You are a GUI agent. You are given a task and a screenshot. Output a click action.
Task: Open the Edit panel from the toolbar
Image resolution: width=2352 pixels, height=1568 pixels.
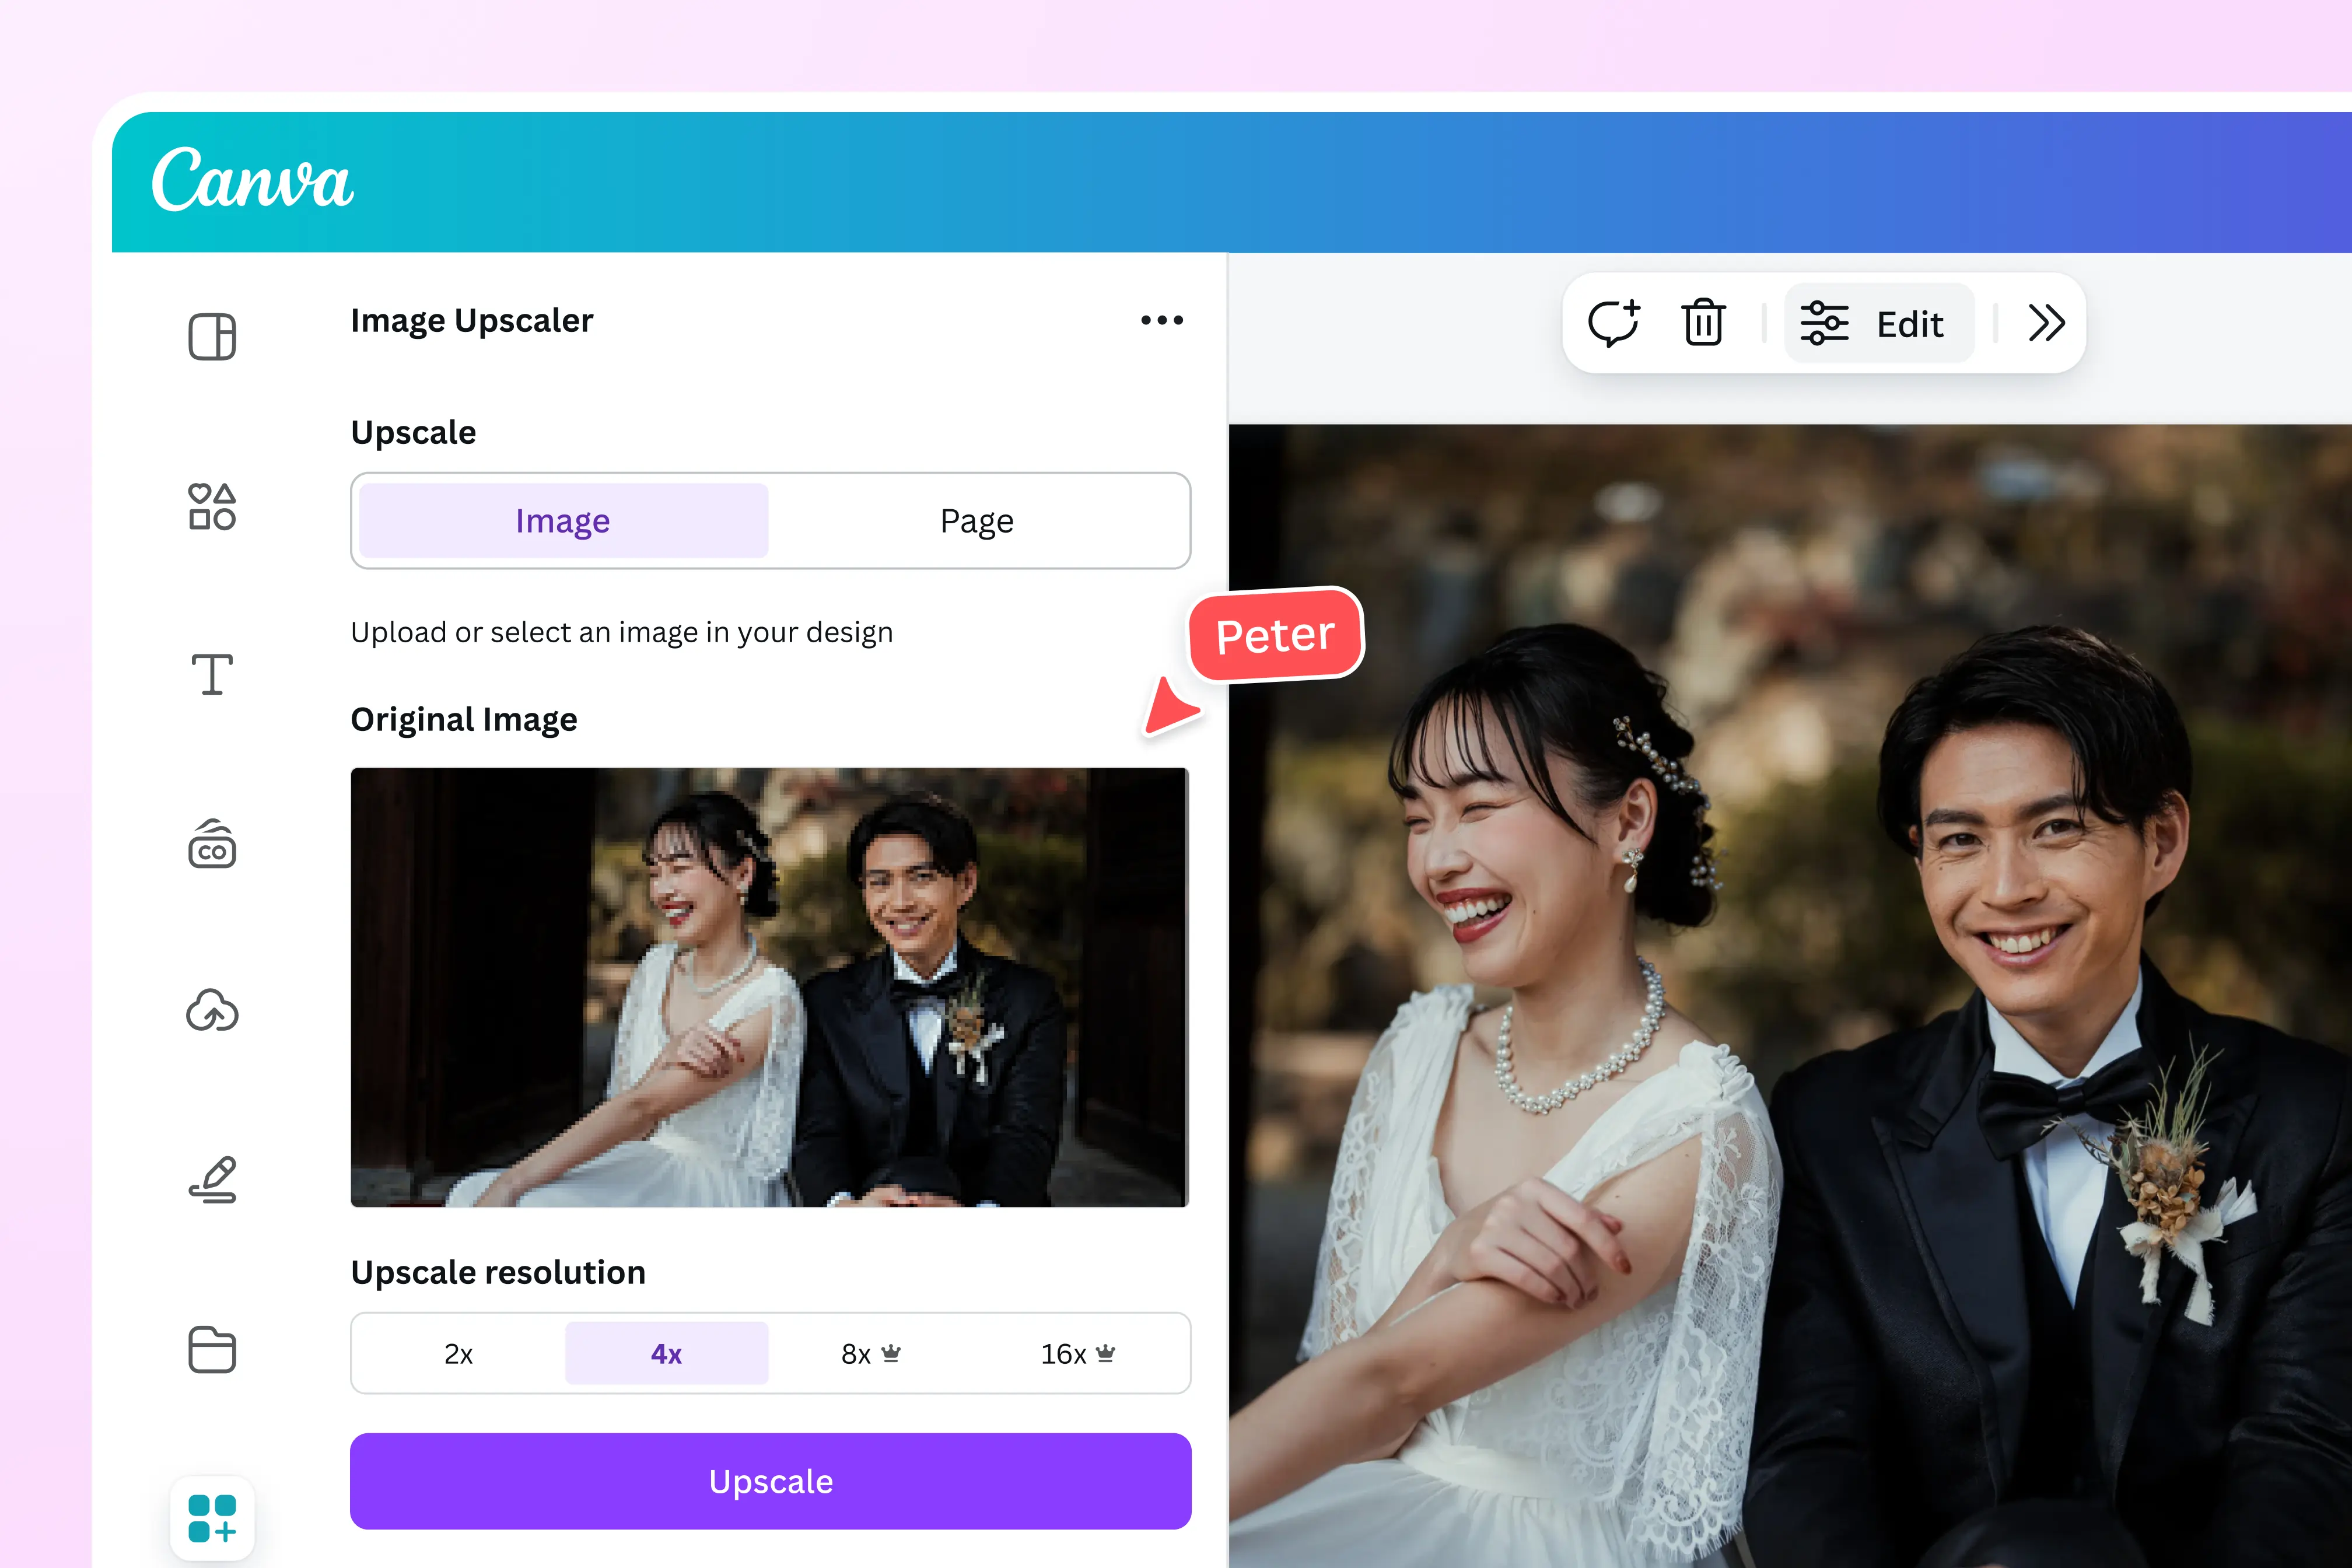pyautogui.click(x=1879, y=322)
